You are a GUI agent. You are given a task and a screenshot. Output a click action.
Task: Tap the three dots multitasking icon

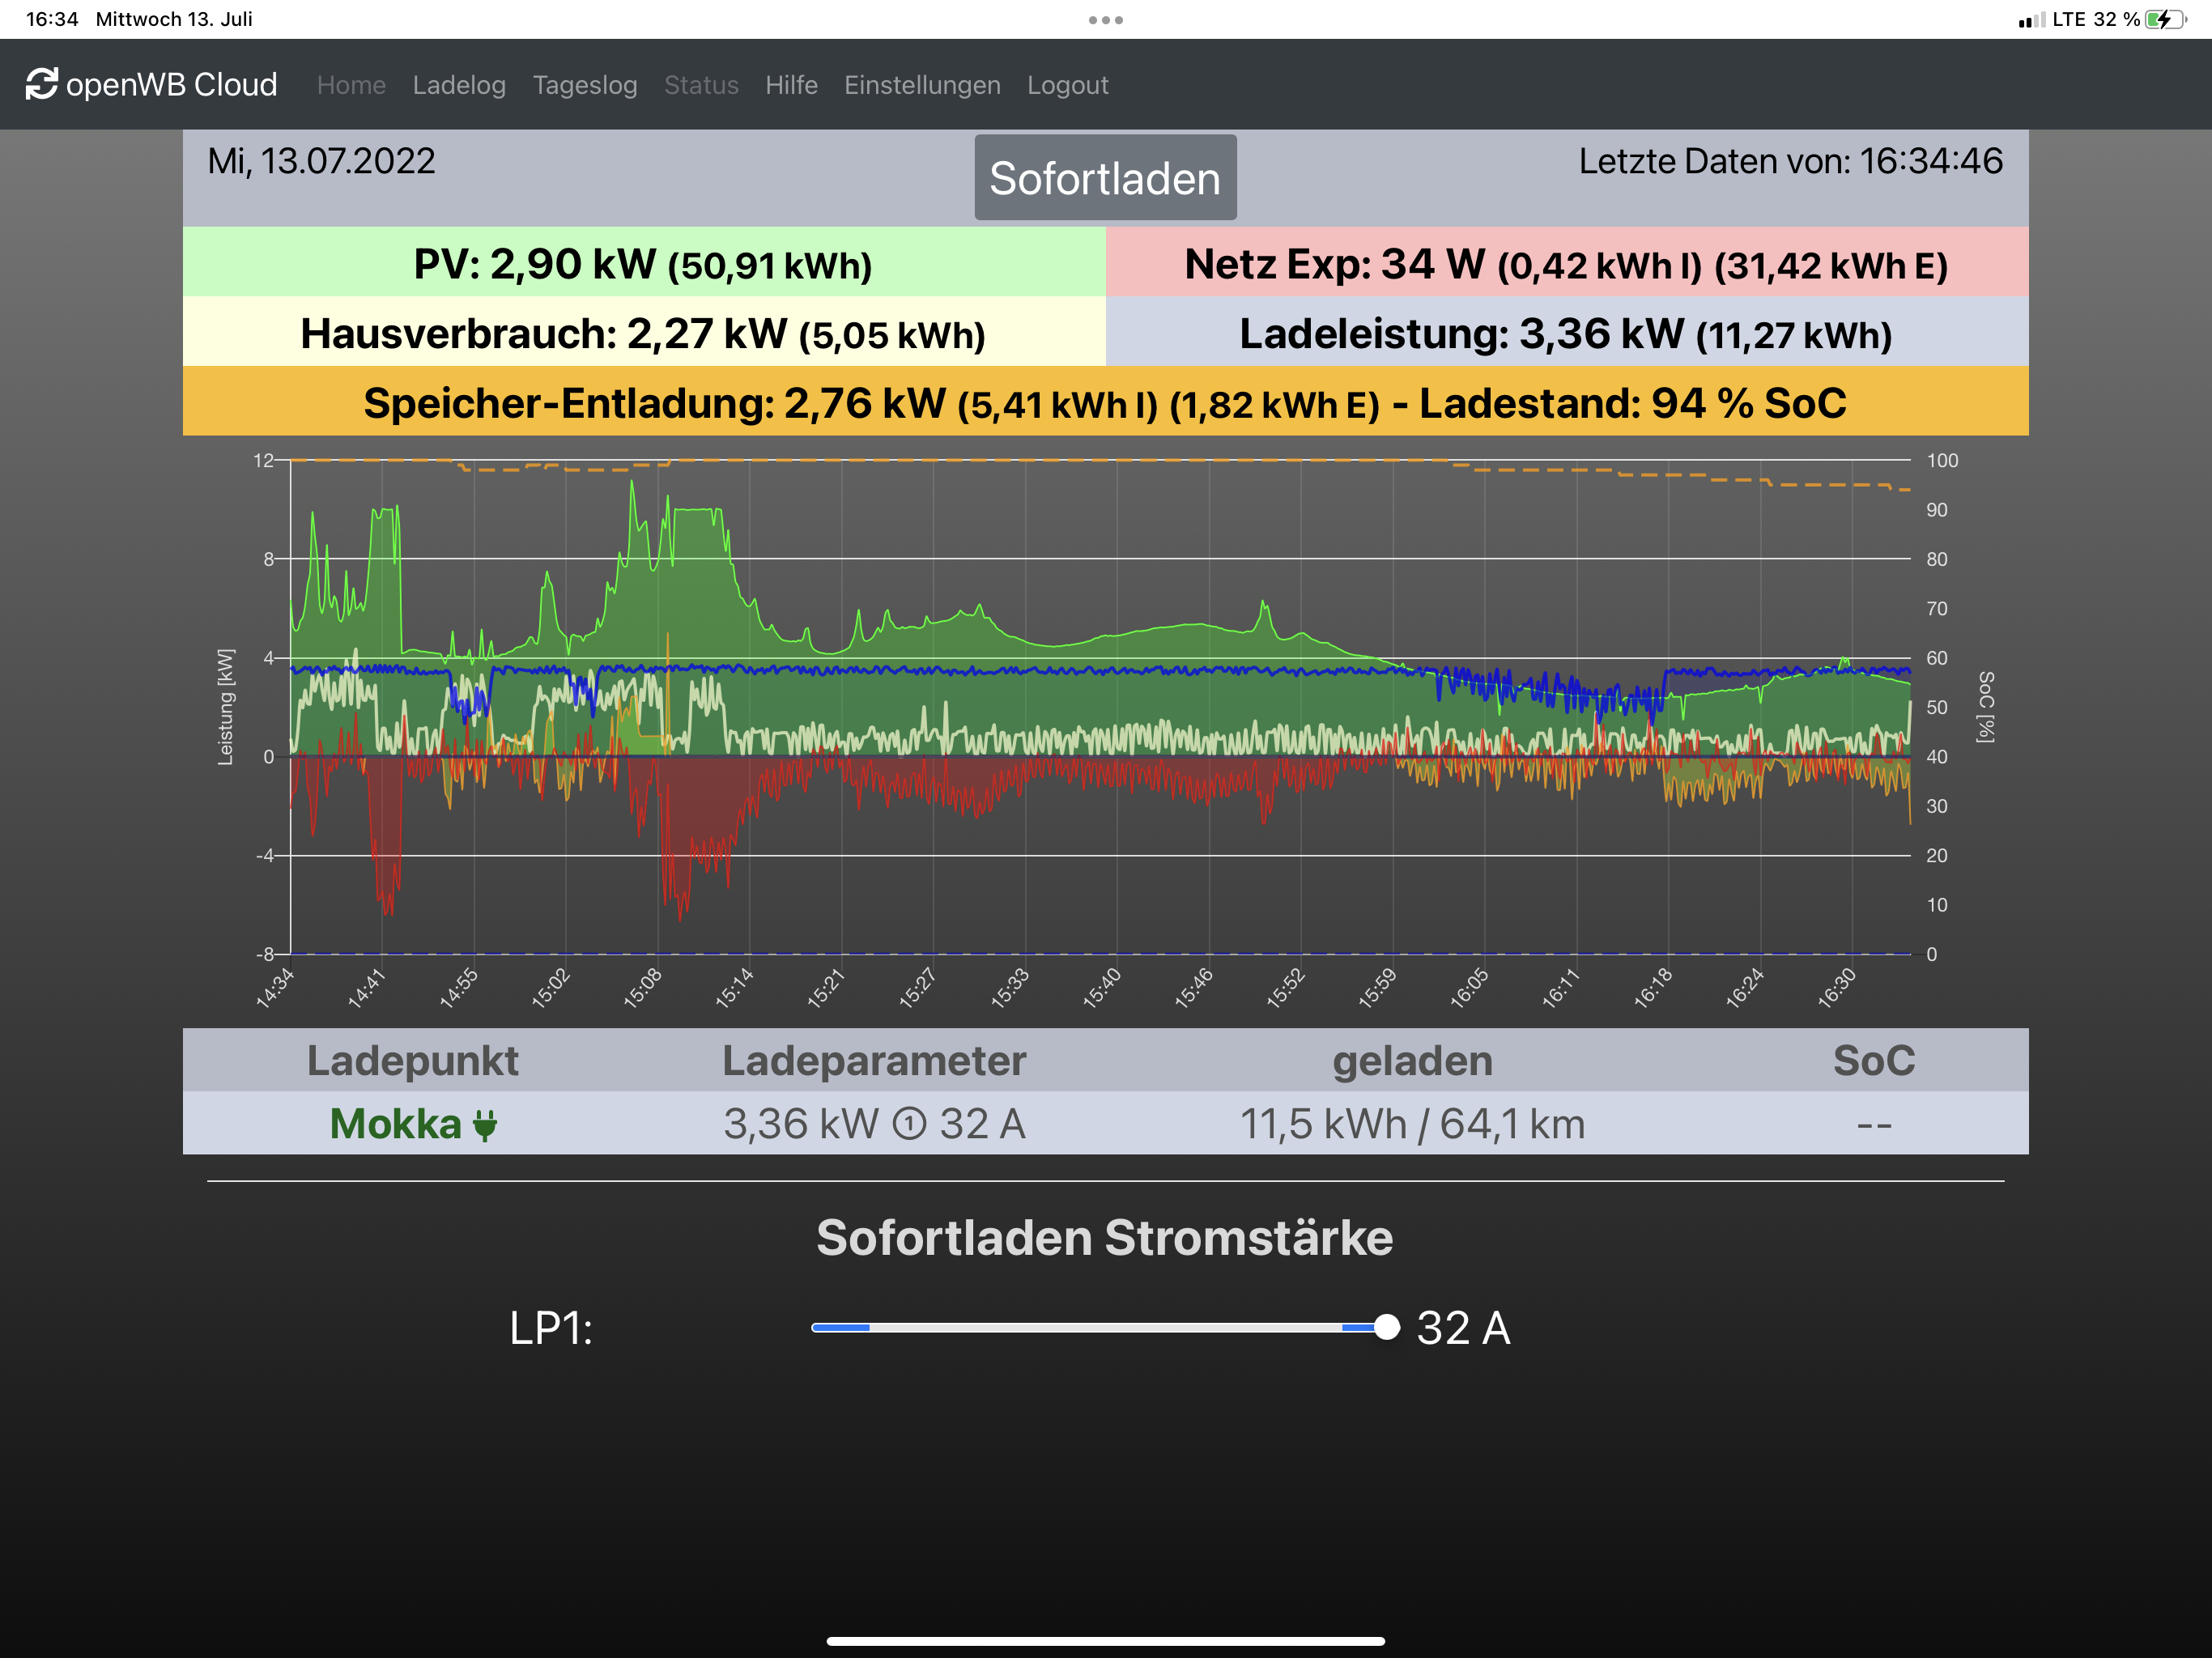[1105, 20]
